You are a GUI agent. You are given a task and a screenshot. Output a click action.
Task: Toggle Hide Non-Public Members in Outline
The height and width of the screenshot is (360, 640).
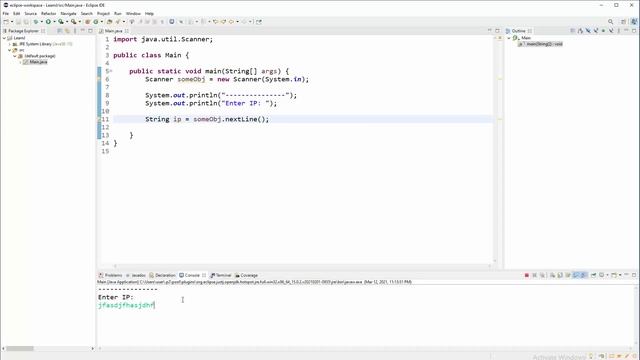(603, 31)
